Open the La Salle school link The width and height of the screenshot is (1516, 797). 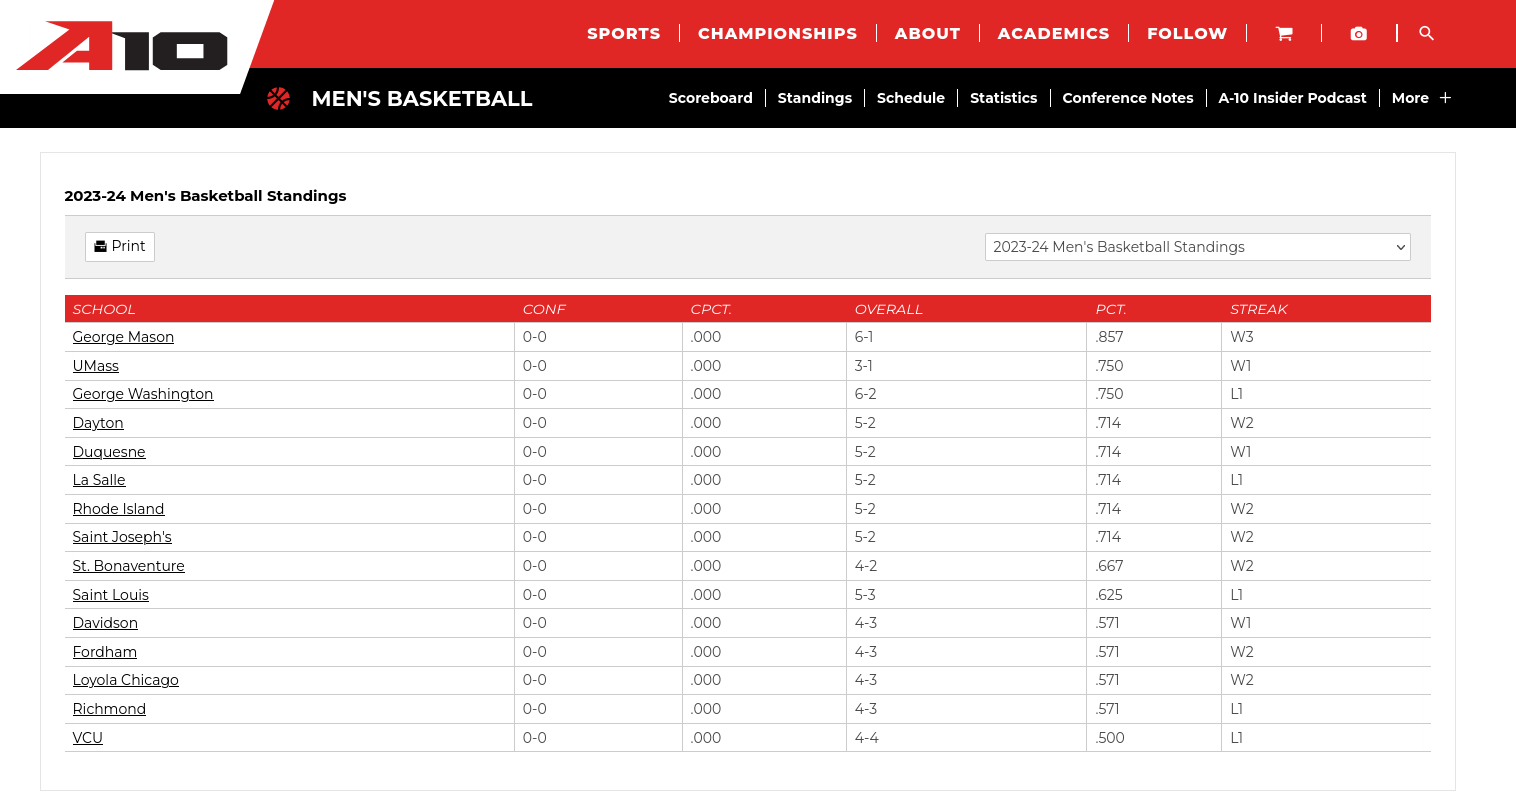pyautogui.click(x=99, y=480)
